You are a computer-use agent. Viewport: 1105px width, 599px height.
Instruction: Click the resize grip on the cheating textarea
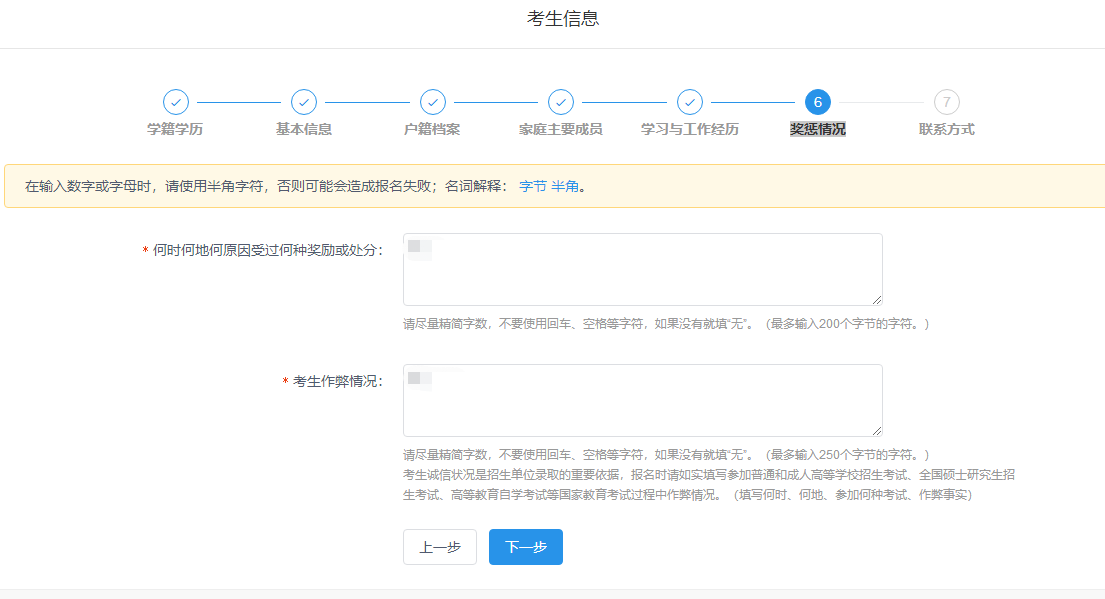click(x=878, y=430)
